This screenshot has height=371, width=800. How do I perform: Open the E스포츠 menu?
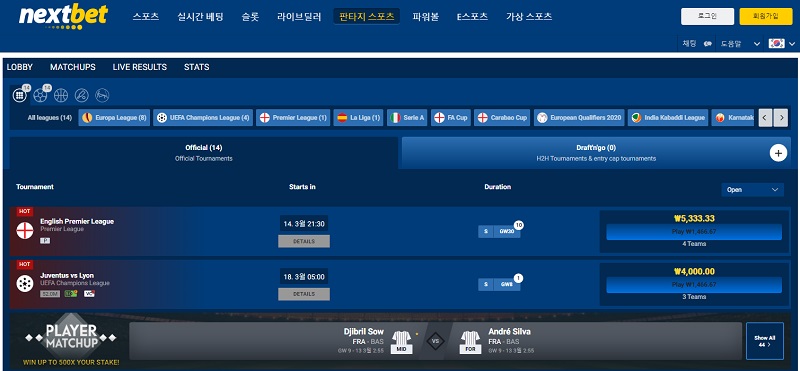[472, 16]
